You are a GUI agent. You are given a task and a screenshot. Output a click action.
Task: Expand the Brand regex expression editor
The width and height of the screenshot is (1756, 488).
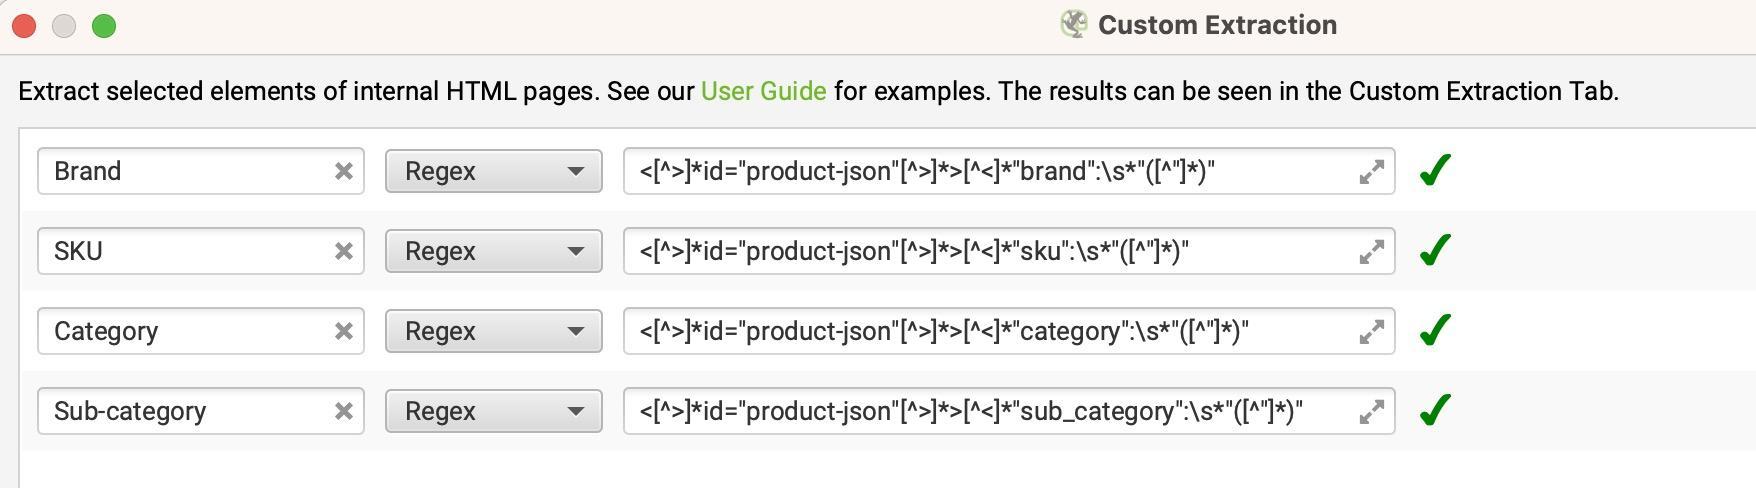click(1371, 172)
